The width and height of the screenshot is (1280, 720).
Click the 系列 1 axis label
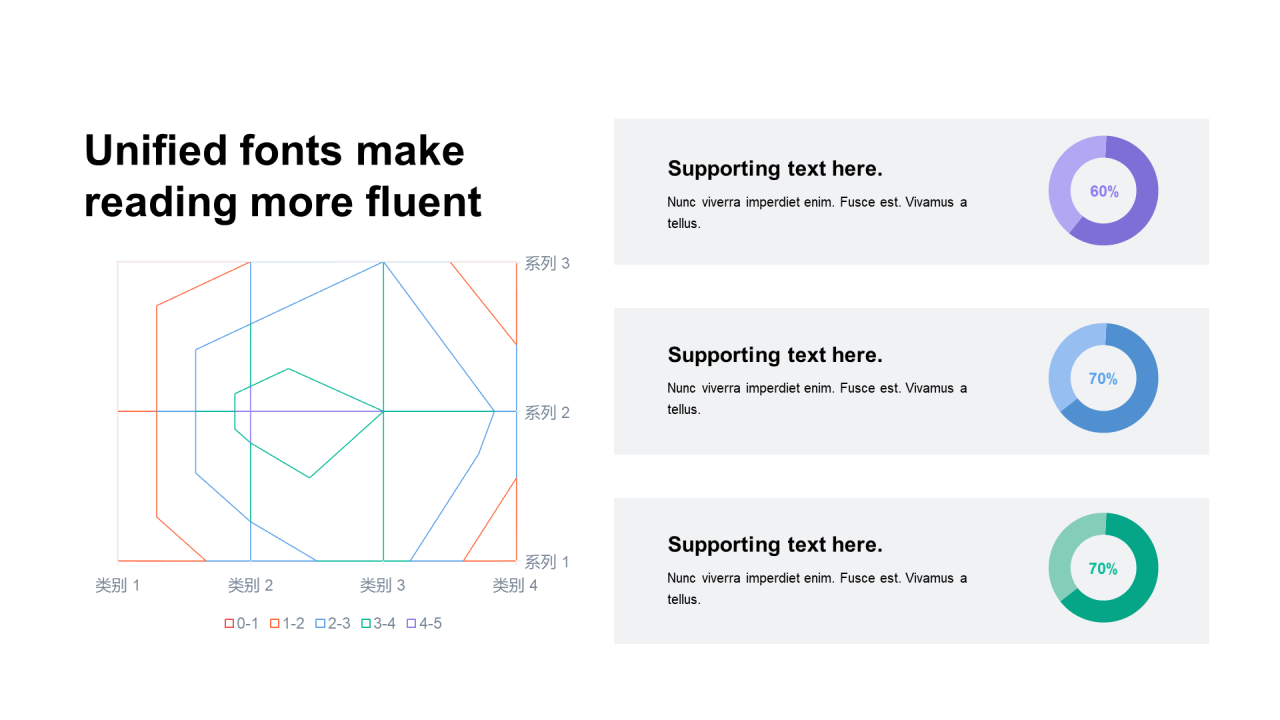click(547, 562)
